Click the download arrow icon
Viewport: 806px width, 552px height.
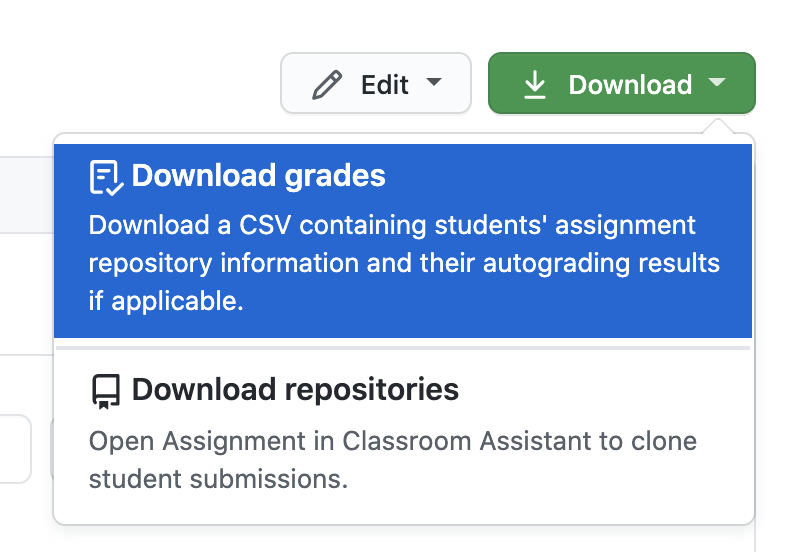pos(535,84)
